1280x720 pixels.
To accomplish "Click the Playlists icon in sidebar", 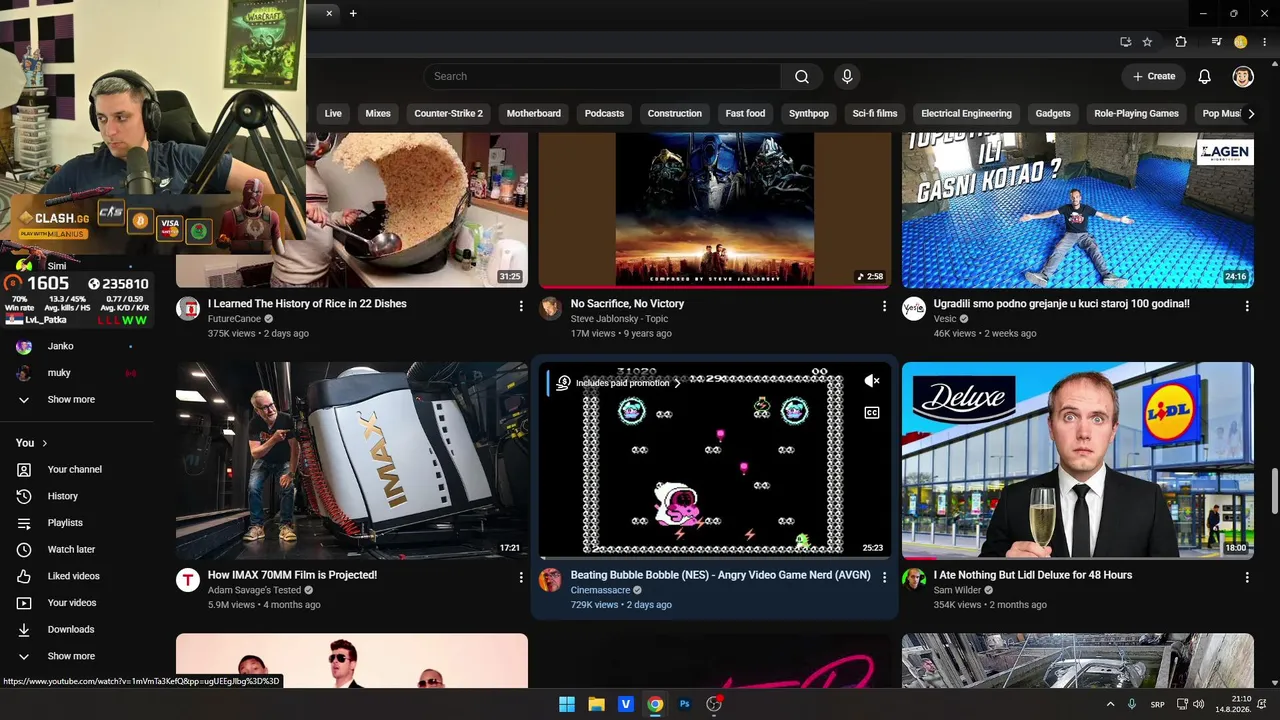I will point(24,523).
